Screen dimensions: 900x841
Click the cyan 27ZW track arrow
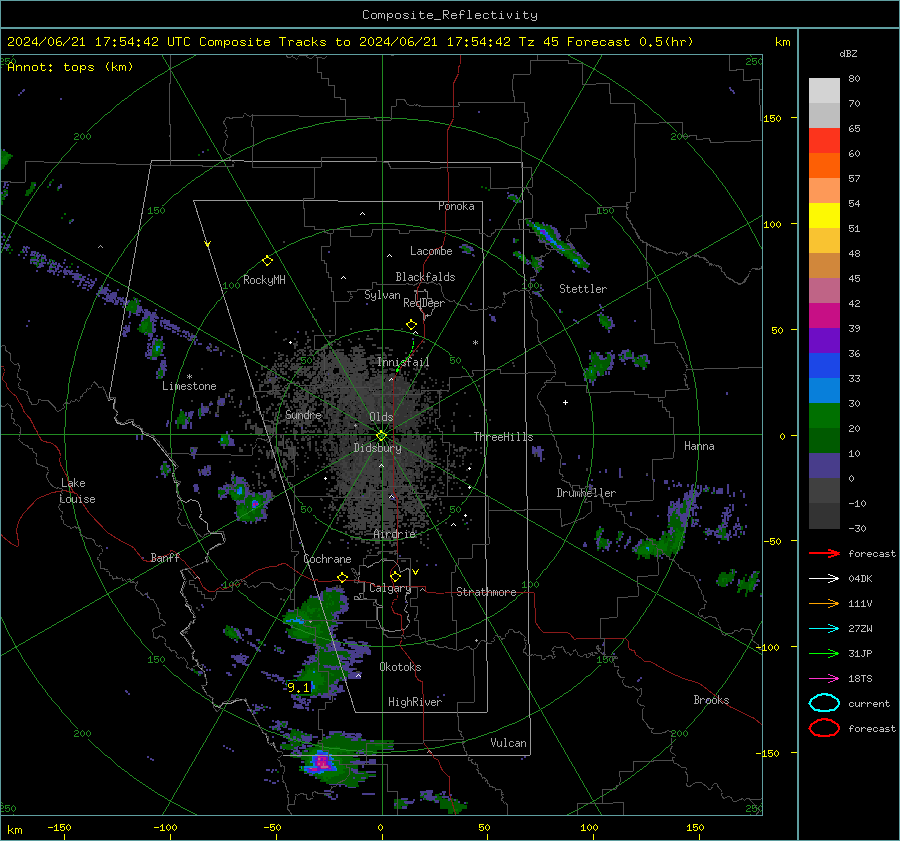tap(824, 629)
